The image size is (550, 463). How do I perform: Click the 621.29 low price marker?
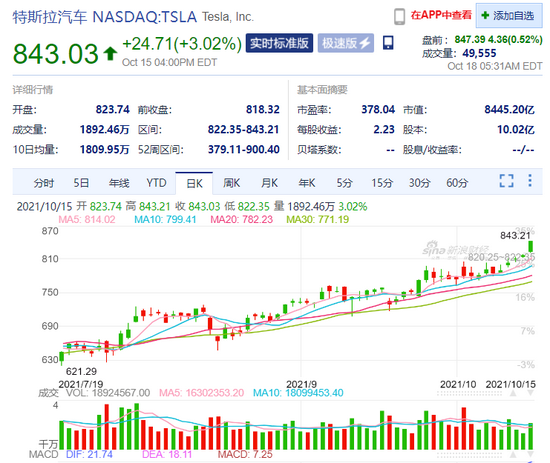(81, 371)
